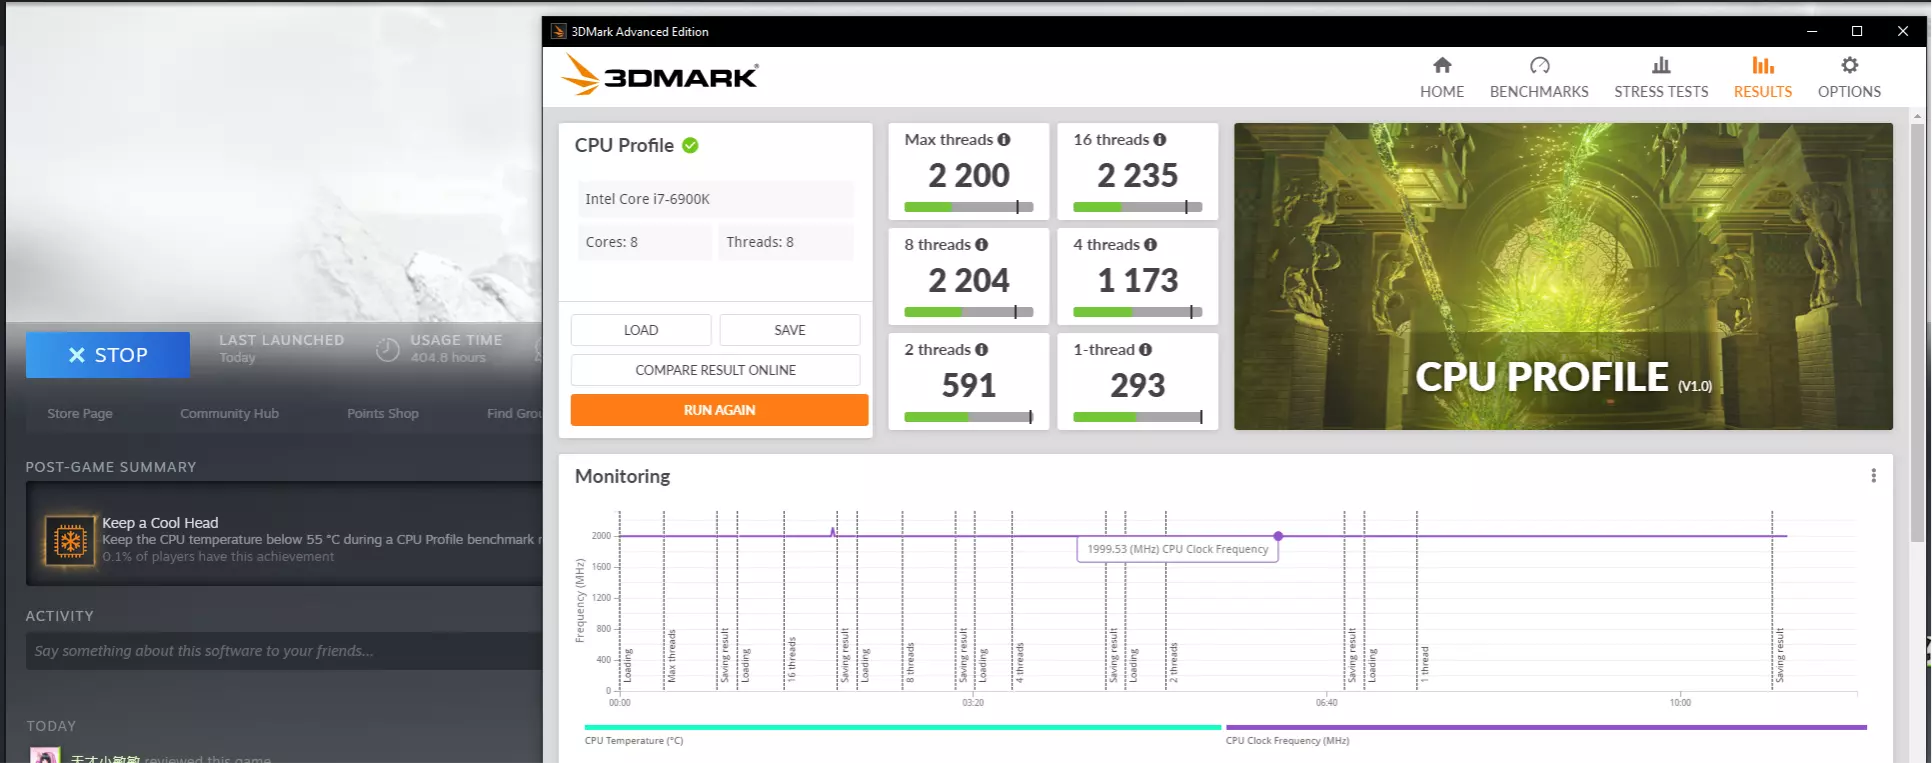Click the 1-thread score 293

click(1138, 386)
